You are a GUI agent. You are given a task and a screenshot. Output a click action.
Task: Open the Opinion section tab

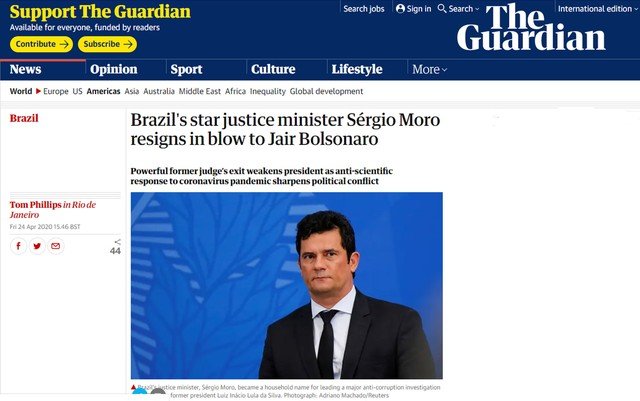[114, 69]
